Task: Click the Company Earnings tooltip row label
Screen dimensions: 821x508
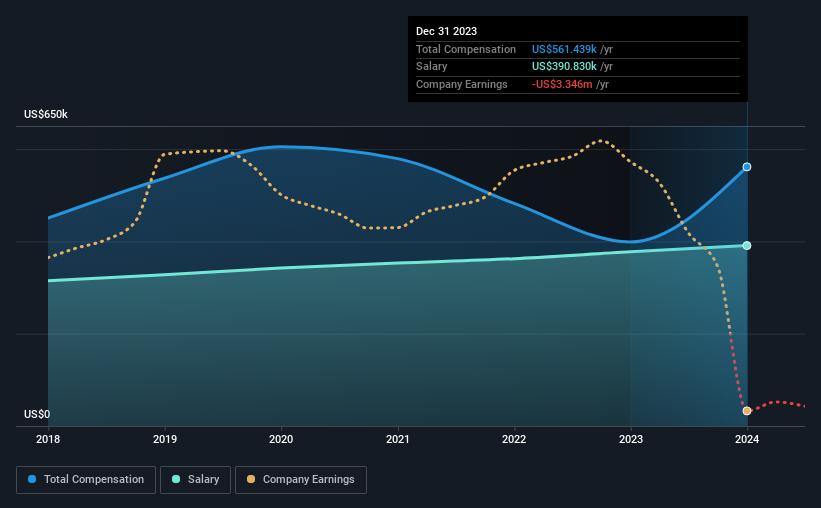Action: (x=462, y=84)
